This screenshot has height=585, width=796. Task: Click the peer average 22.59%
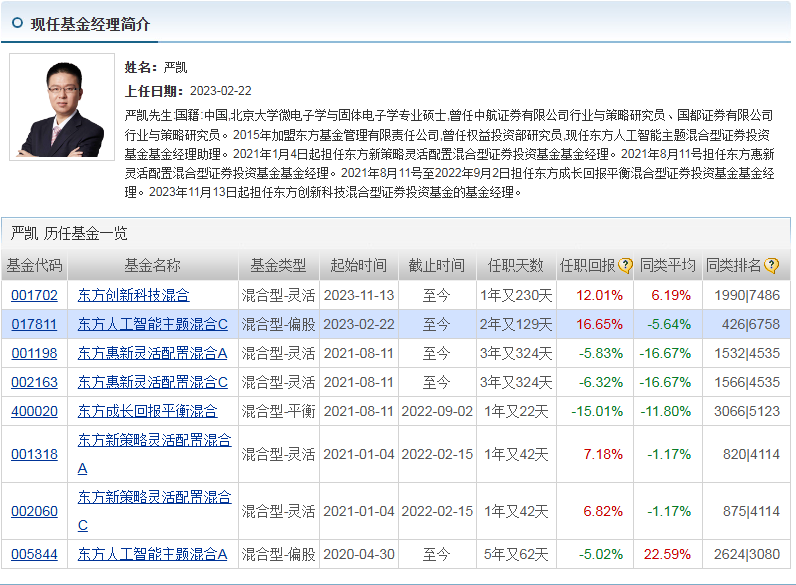pos(667,554)
